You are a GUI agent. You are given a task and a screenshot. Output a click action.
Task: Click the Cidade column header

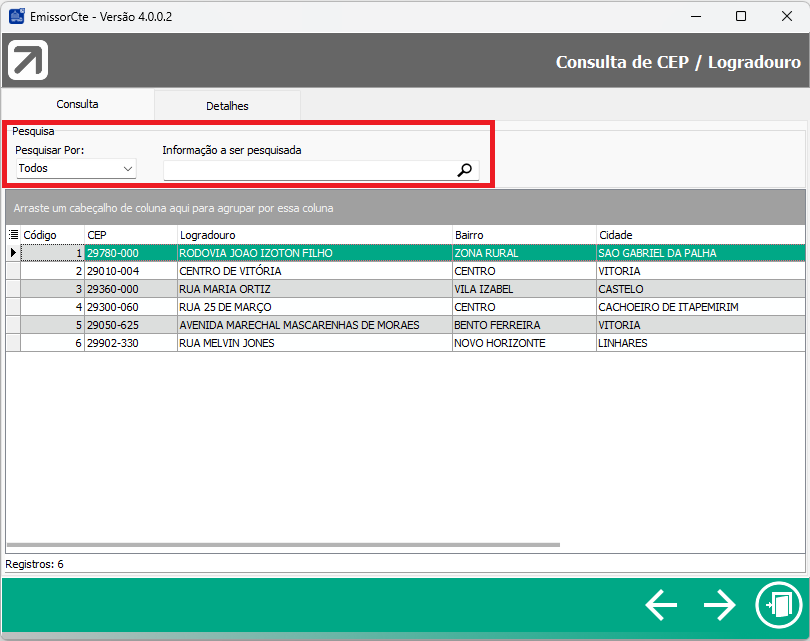(x=700, y=235)
